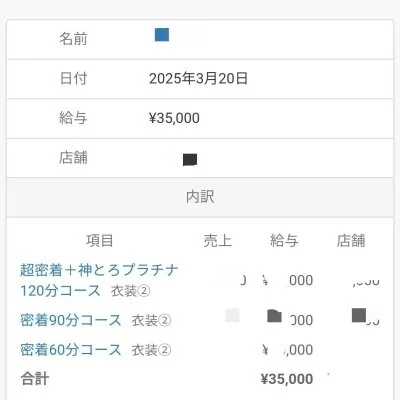Image resolution: width=400 pixels, height=400 pixels.
Task: Click the 項目 column header
Action: pyautogui.click(x=100, y=241)
